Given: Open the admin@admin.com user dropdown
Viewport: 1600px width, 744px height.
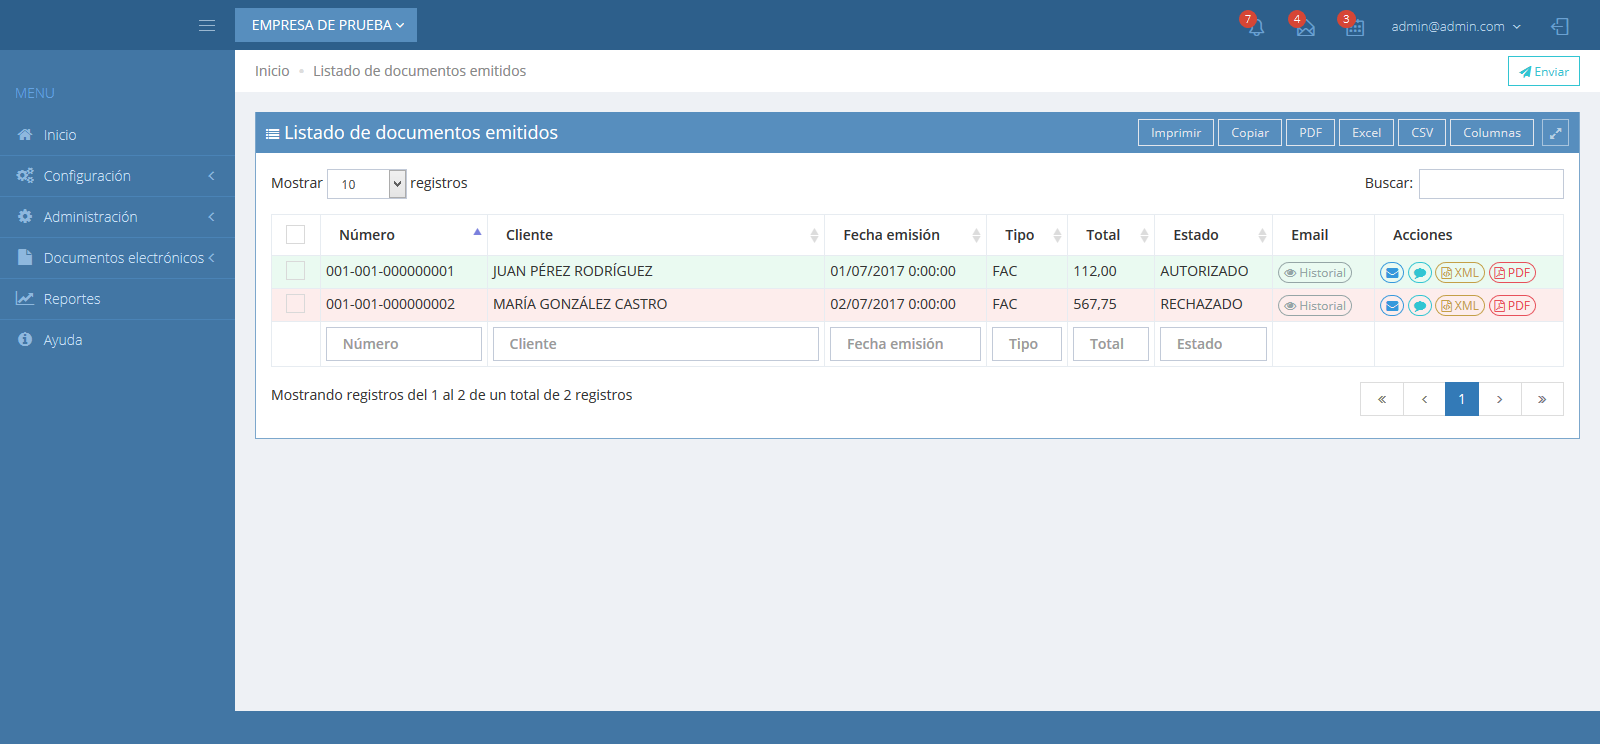Looking at the screenshot, I should 1456,26.
